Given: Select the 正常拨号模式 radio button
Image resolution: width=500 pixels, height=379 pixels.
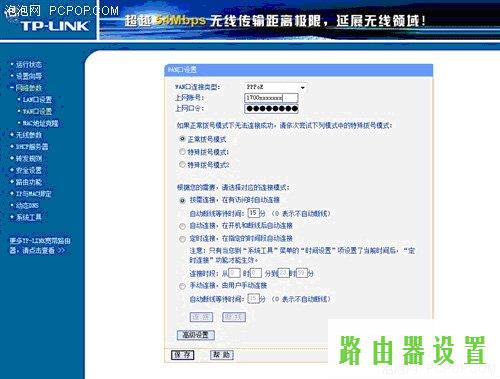Looking at the screenshot, I should click(x=182, y=139).
